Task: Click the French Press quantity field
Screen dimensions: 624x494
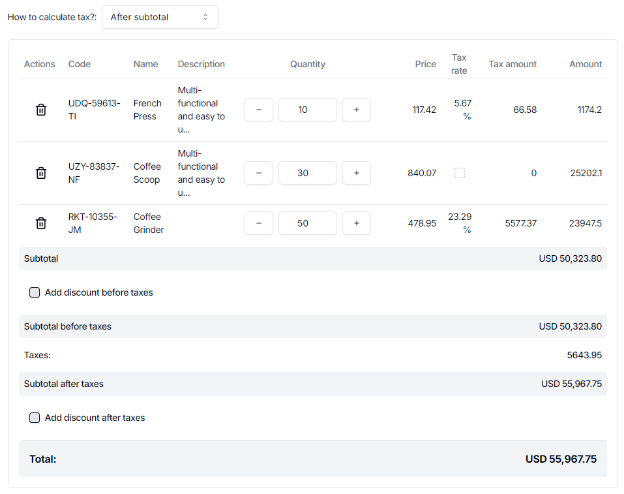Action: click(307, 110)
